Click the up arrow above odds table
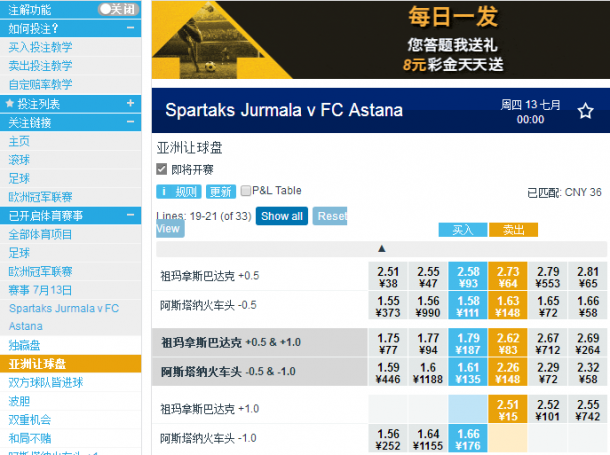This screenshot has height=455, width=610. coord(382,248)
